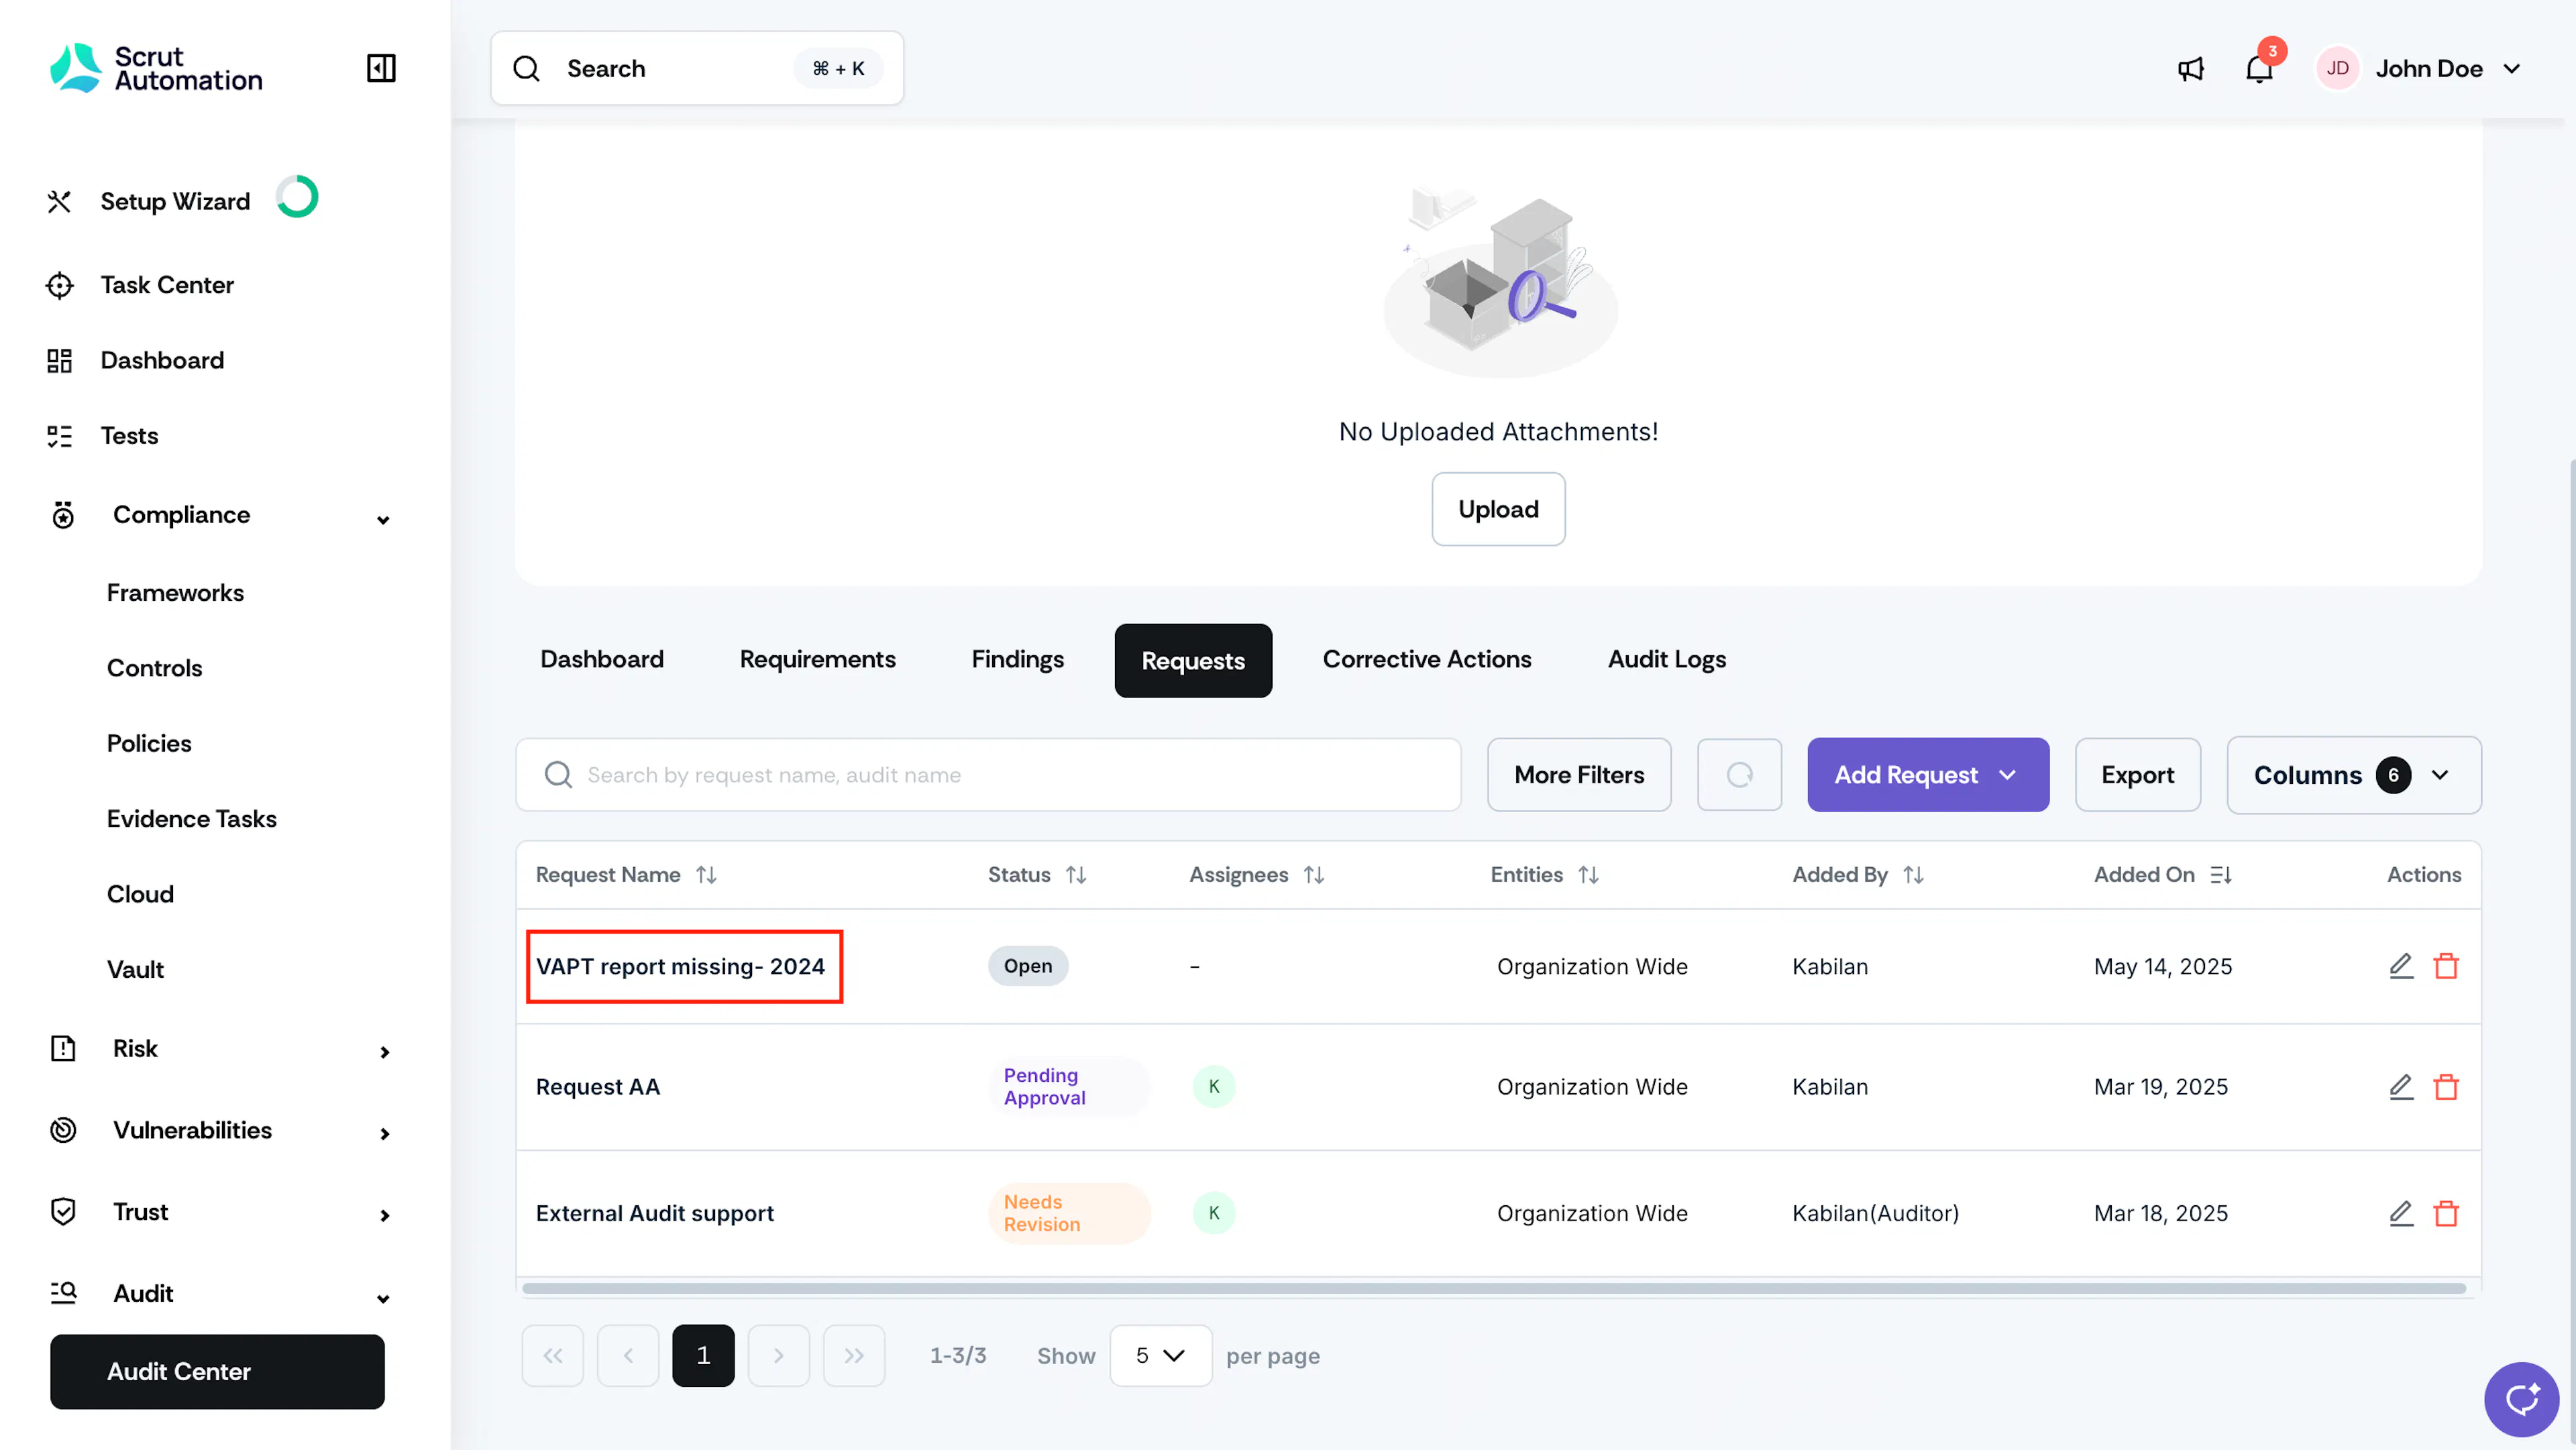Screen dimensions: 2576x1450
Task: Switch to the Findings tab
Action: (1017, 659)
